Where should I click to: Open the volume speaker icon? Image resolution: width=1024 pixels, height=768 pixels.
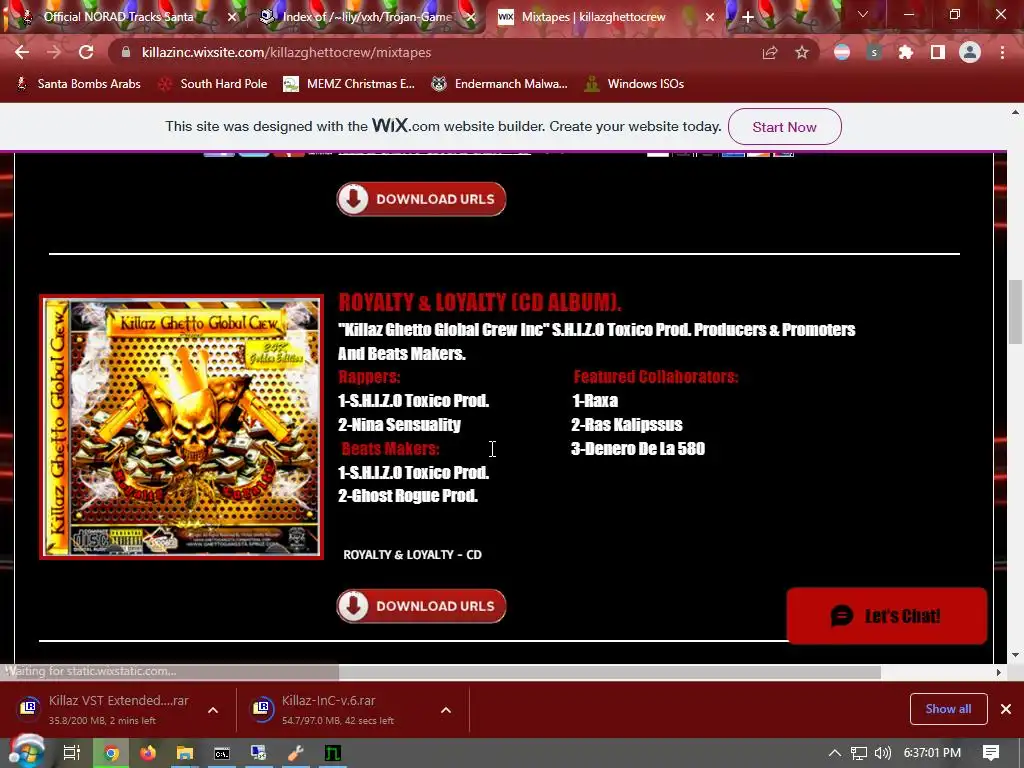tap(882, 753)
